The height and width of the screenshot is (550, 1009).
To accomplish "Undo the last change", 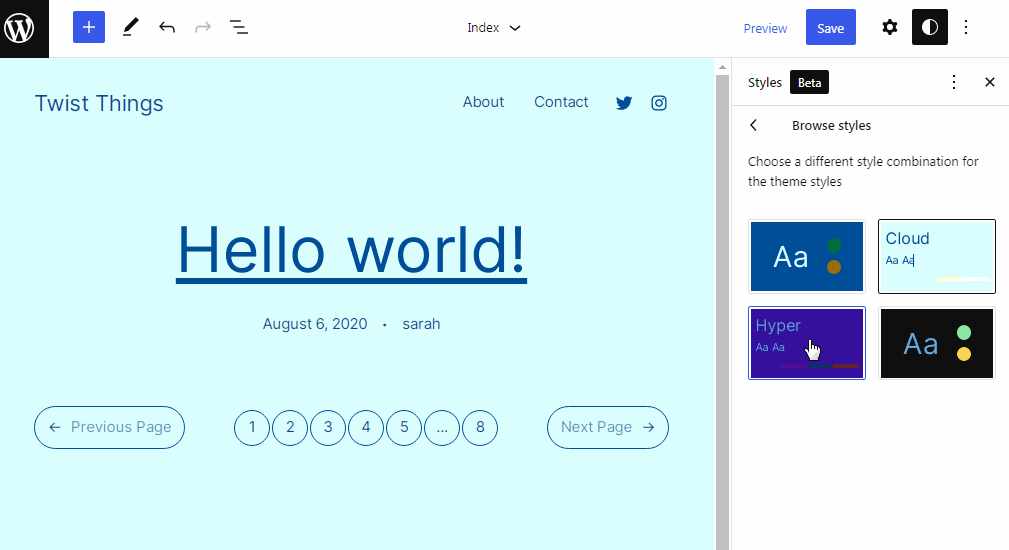I will click(x=167, y=28).
